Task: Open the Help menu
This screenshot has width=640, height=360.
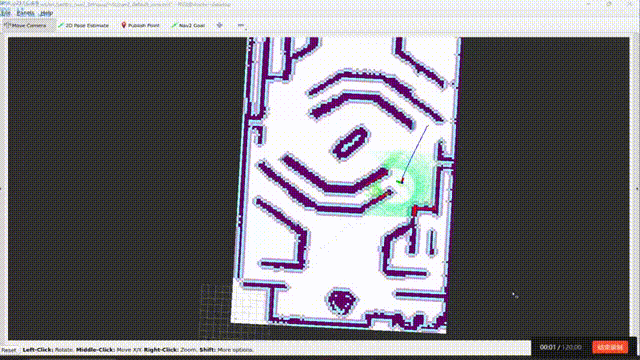Action: click(x=47, y=13)
